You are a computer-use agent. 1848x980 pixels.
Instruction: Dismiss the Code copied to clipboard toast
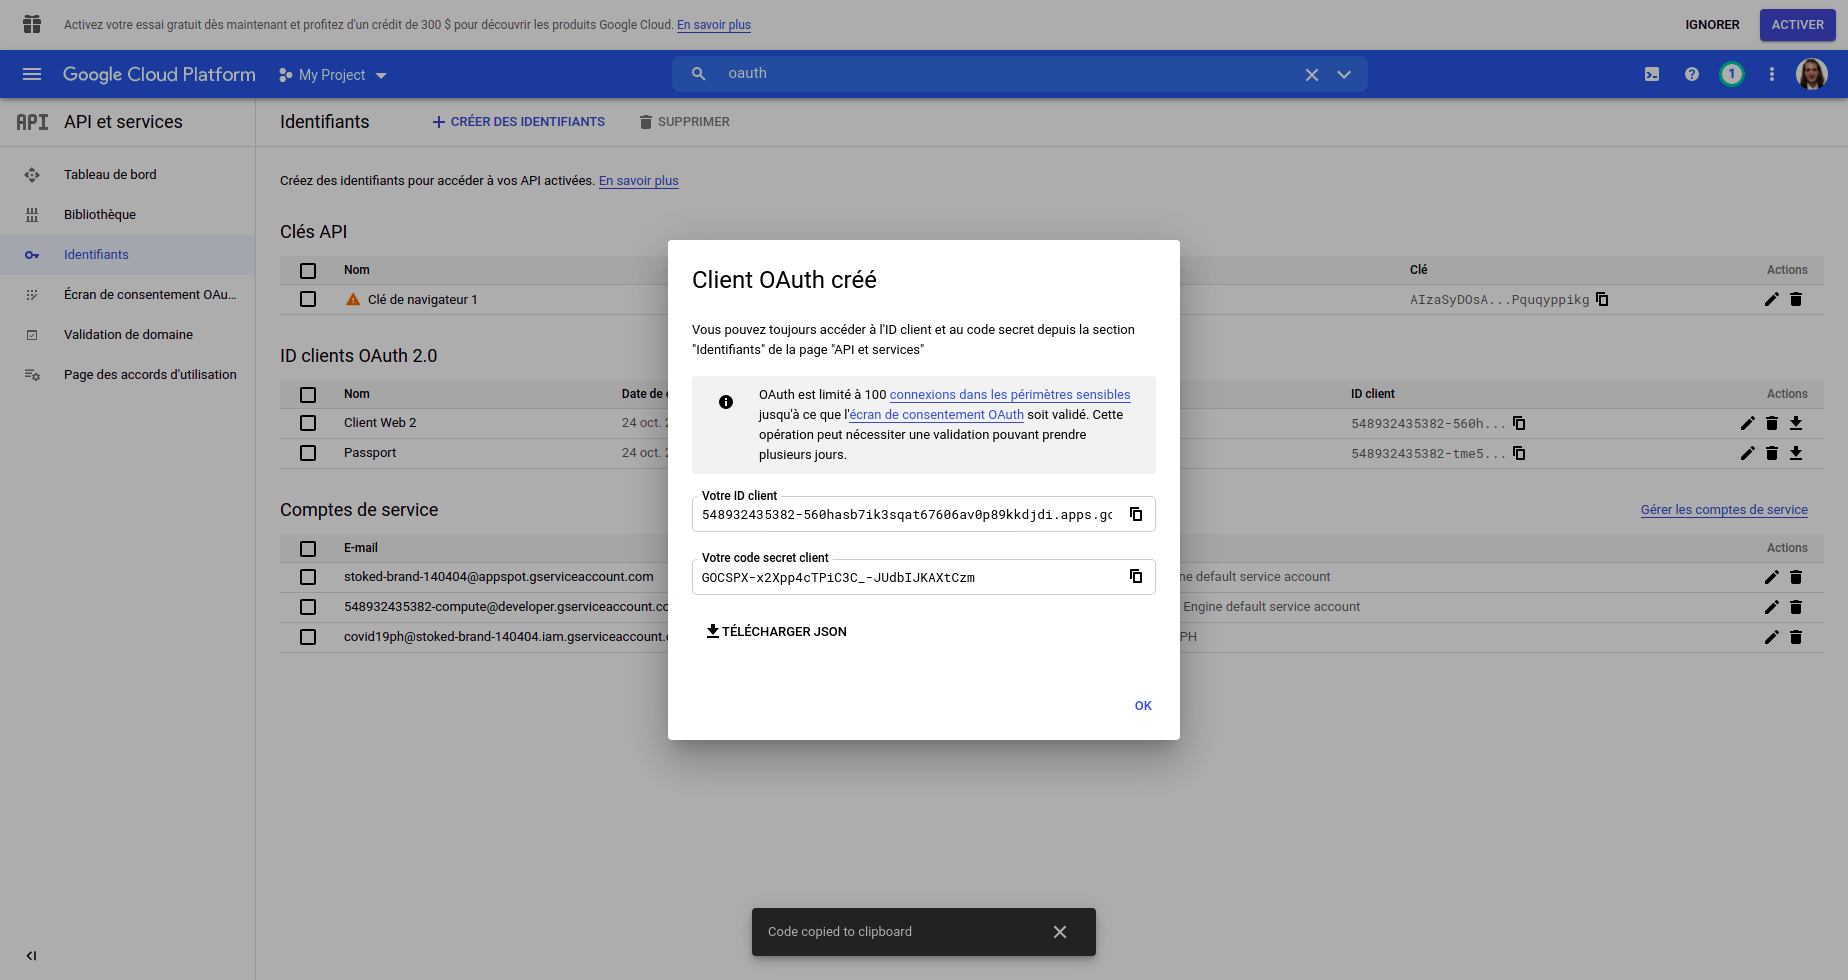tap(1060, 932)
